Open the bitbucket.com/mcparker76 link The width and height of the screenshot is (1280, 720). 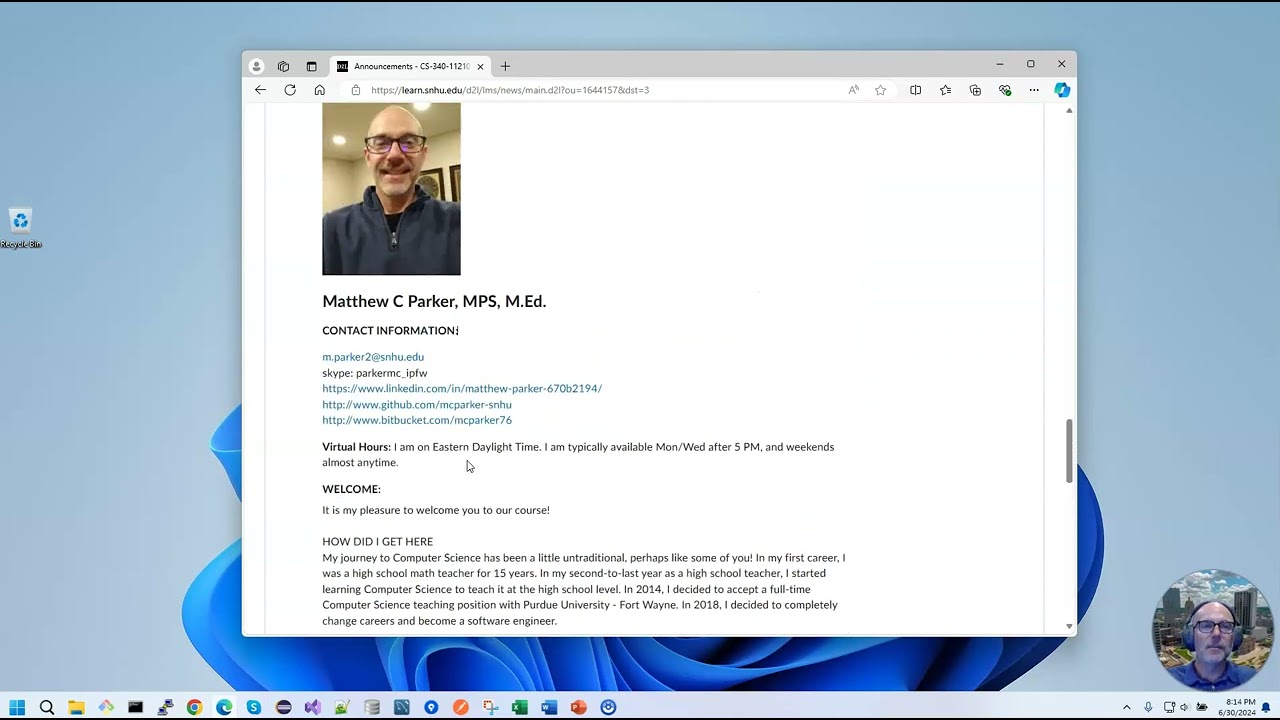click(x=417, y=421)
